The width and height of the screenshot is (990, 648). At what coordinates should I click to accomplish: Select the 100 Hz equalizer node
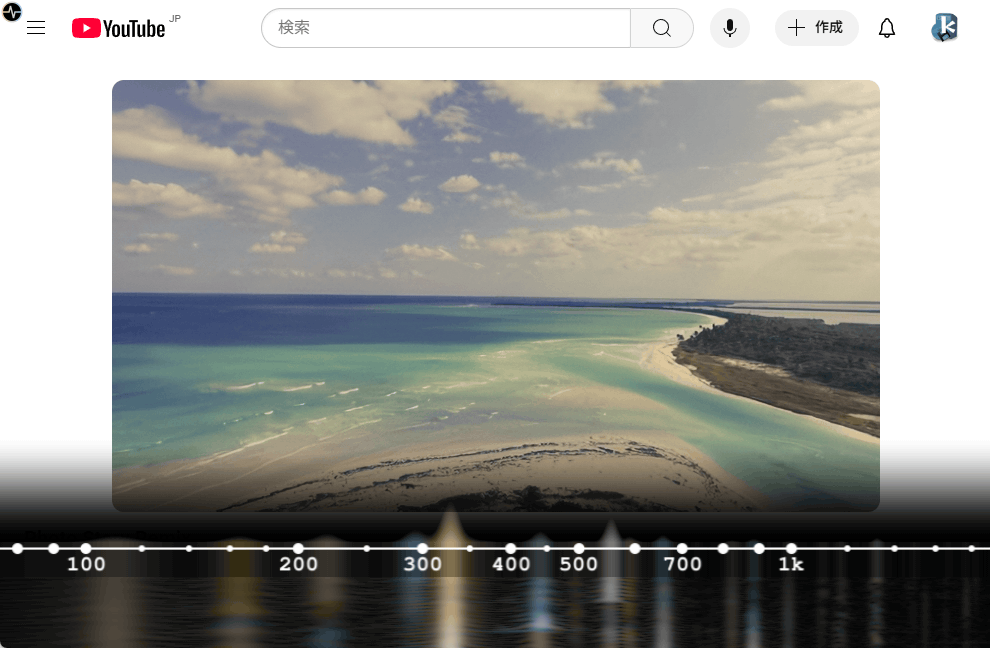click(86, 548)
